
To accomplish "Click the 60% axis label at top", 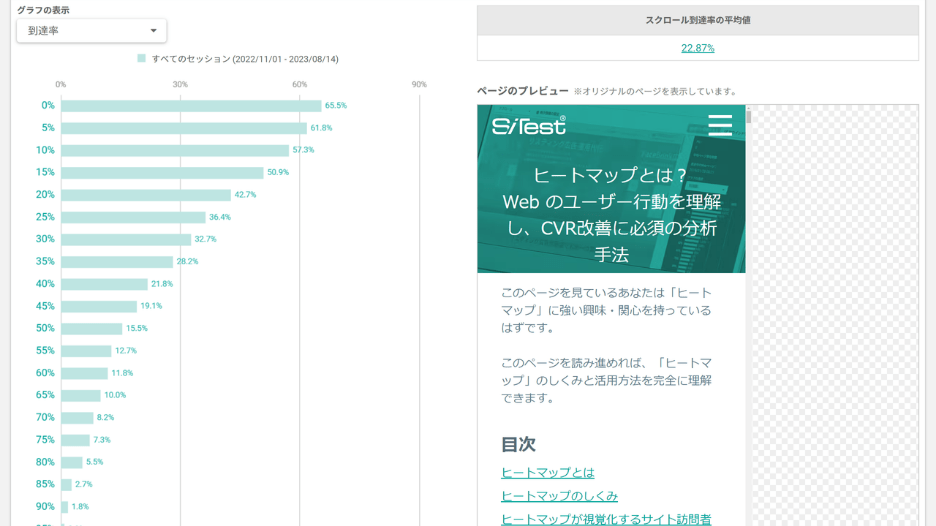I will coord(300,84).
